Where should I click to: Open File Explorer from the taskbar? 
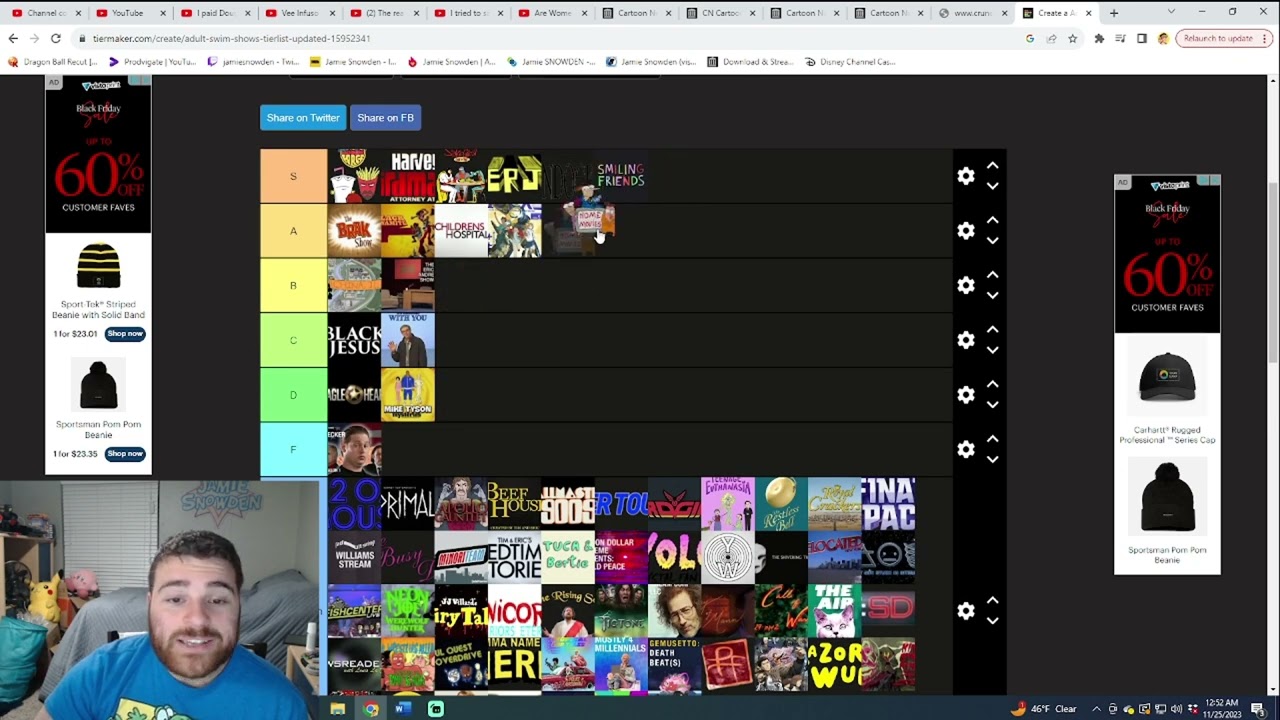pyautogui.click(x=338, y=709)
